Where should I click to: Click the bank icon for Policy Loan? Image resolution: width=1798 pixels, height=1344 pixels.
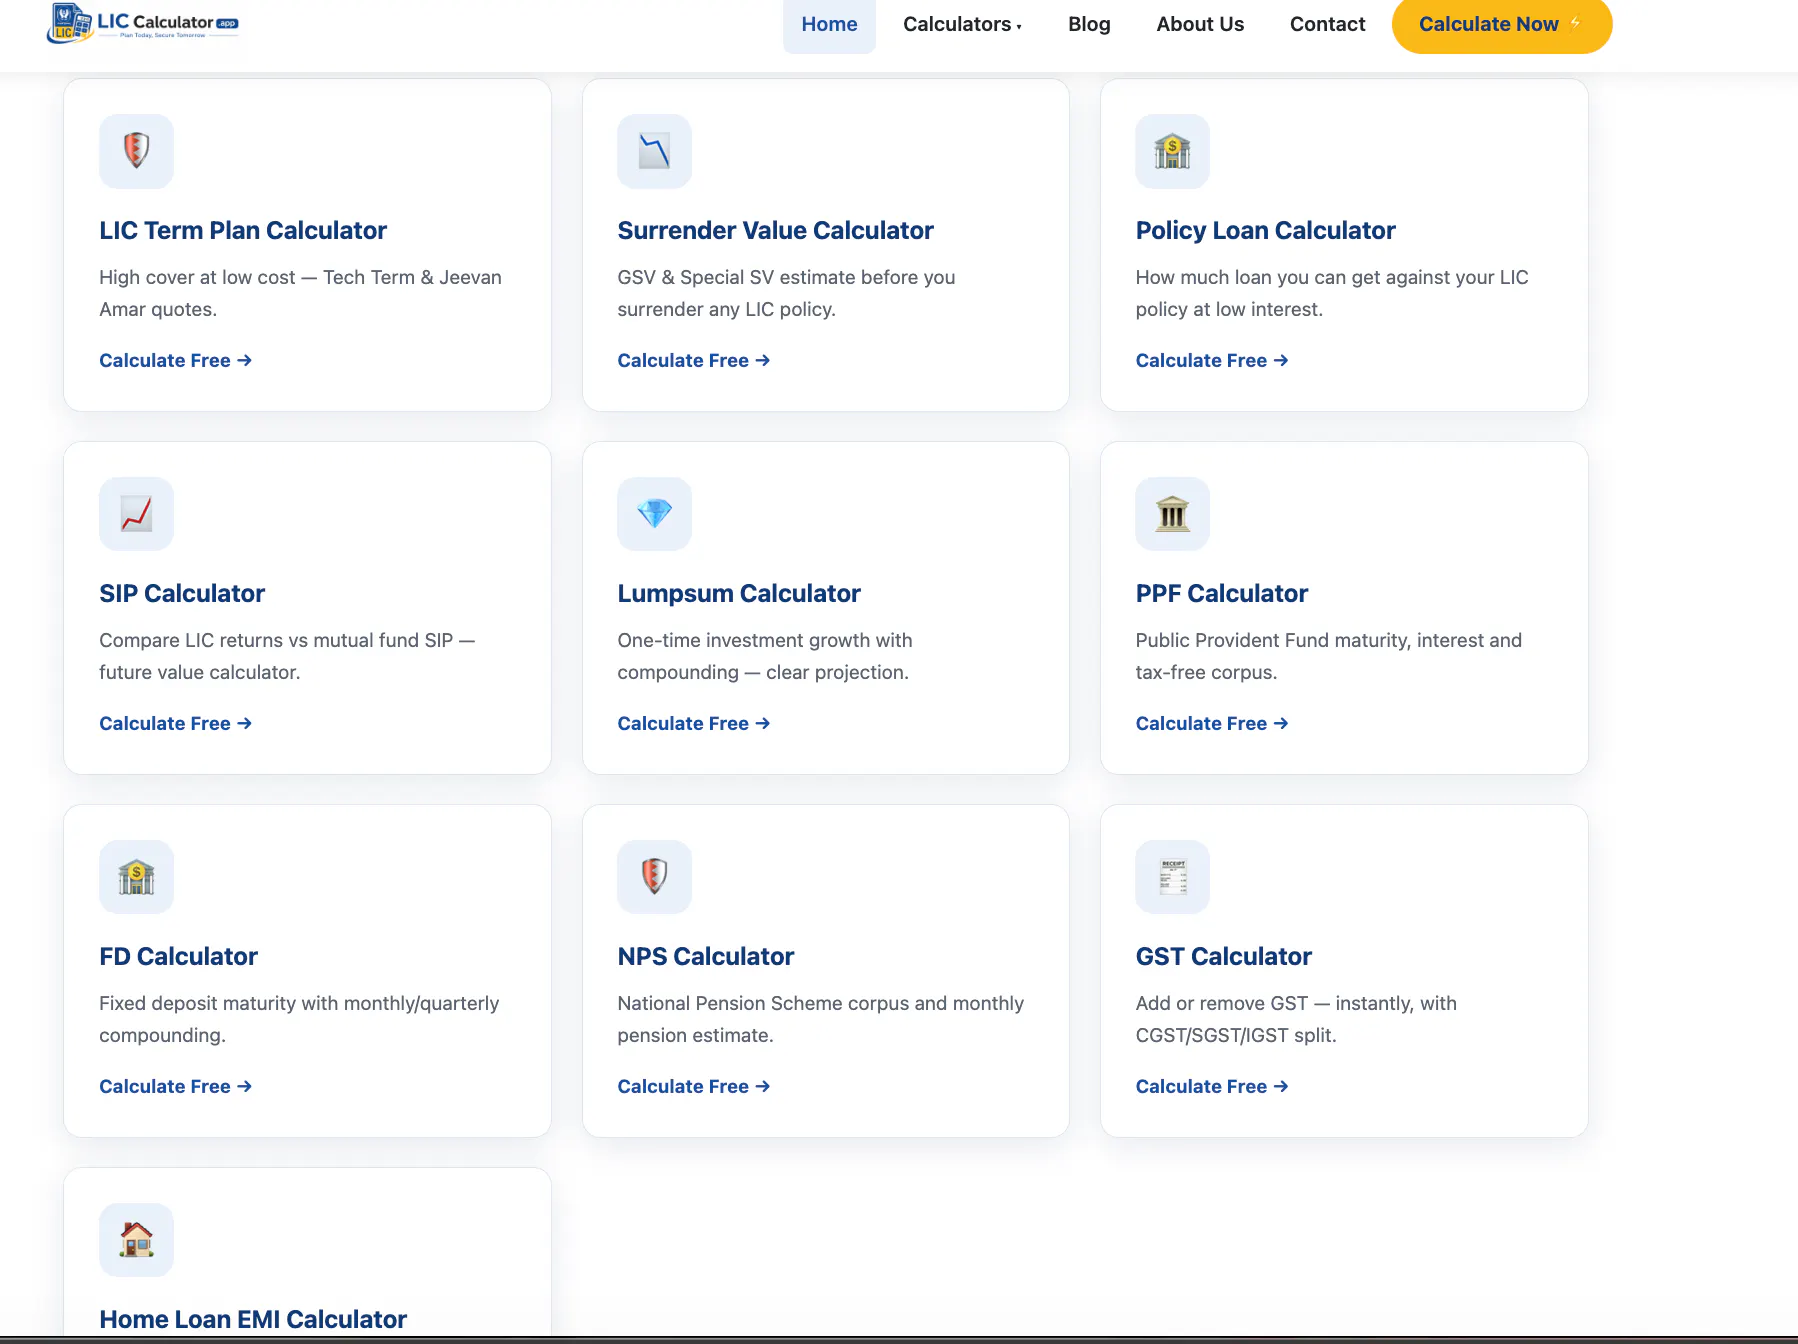[x=1172, y=151]
